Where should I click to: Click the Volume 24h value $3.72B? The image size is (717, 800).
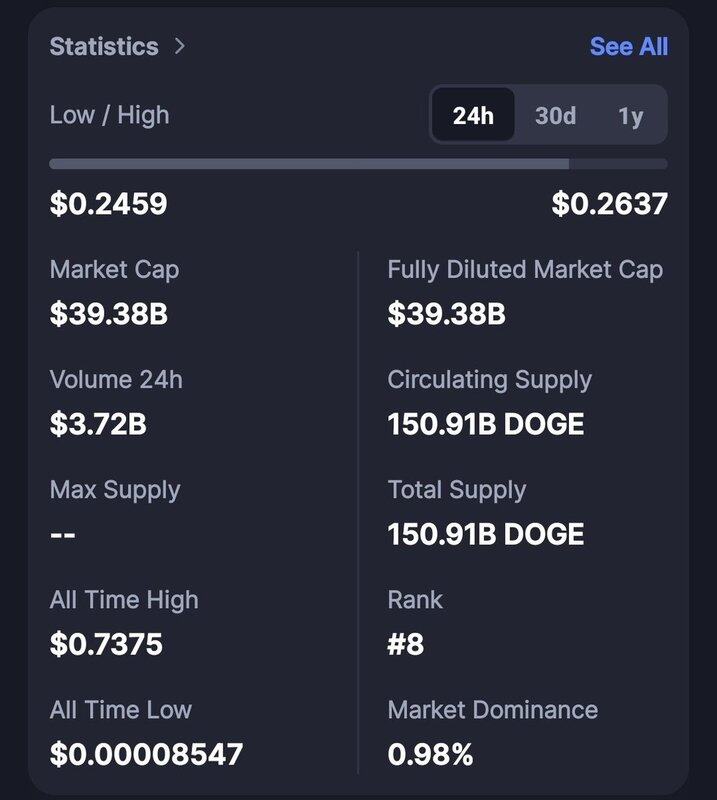click(98, 424)
